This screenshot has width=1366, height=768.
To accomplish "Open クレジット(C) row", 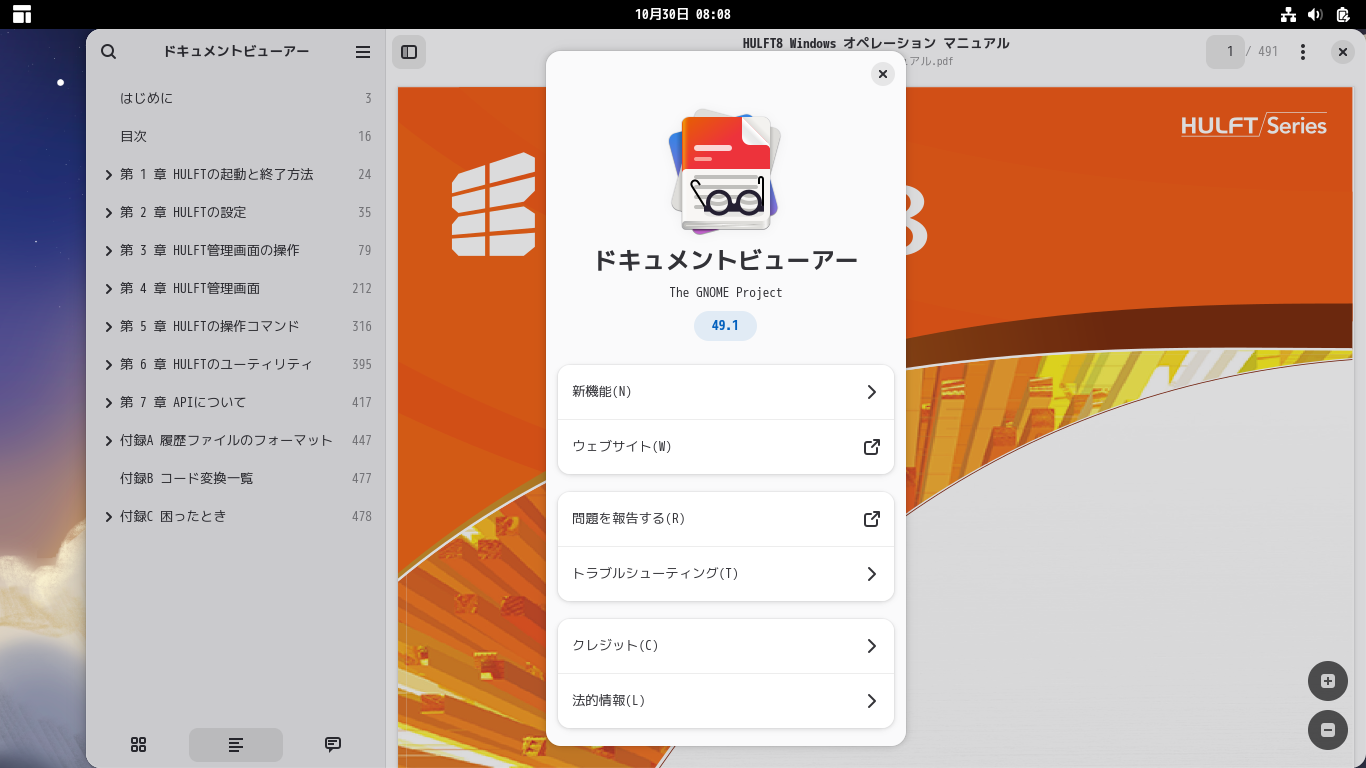I will [x=726, y=646].
